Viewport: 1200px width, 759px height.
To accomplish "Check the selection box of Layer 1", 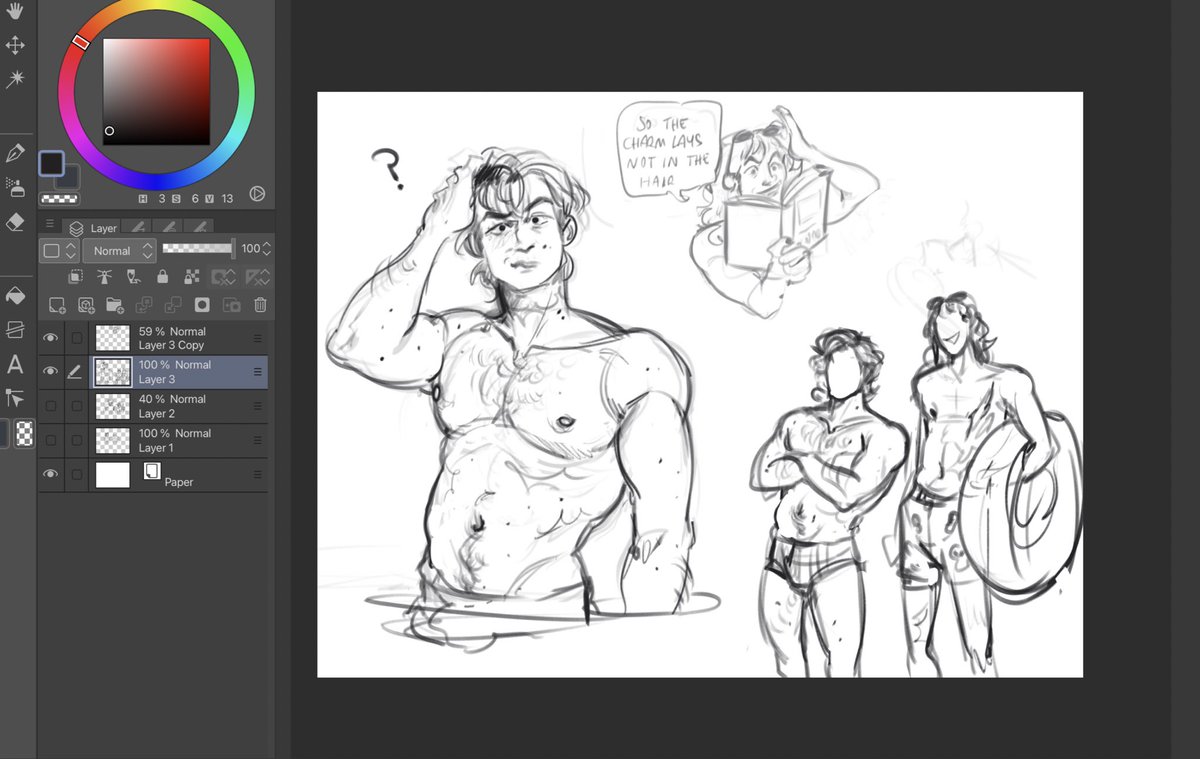I will [x=77, y=440].
